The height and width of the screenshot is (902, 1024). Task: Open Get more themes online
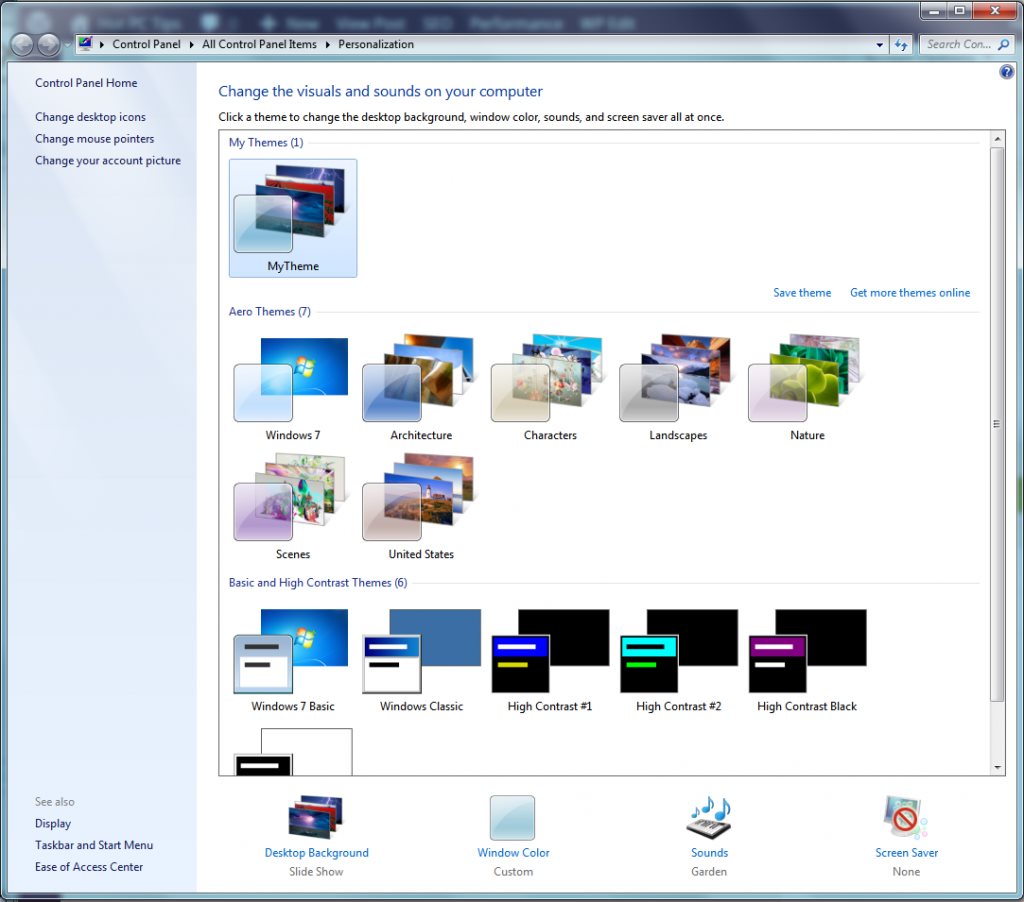(x=909, y=292)
